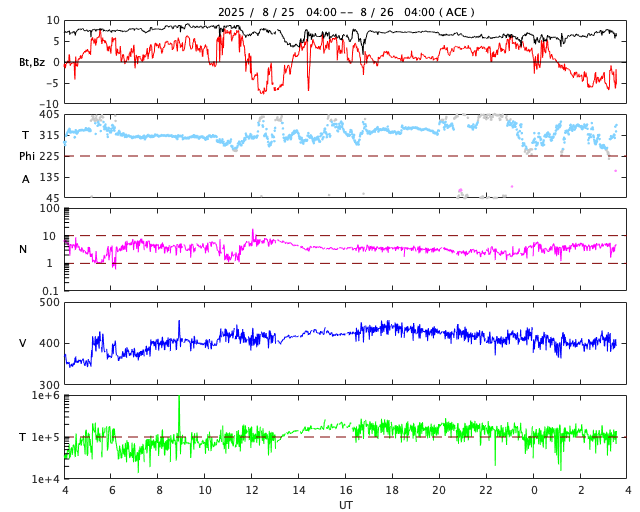Click the '100' density tick label
The height and width of the screenshot is (512, 640).
coord(49,208)
